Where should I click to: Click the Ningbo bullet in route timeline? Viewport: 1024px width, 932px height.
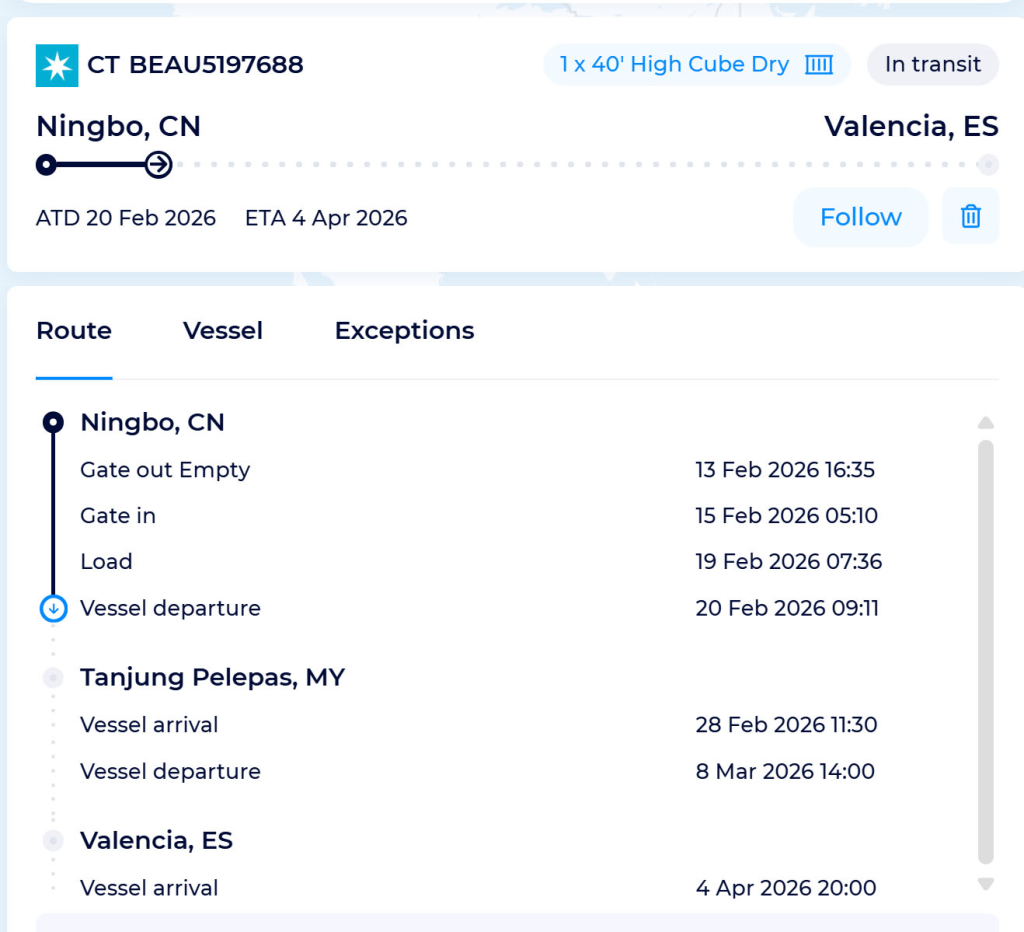tap(53, 422)
